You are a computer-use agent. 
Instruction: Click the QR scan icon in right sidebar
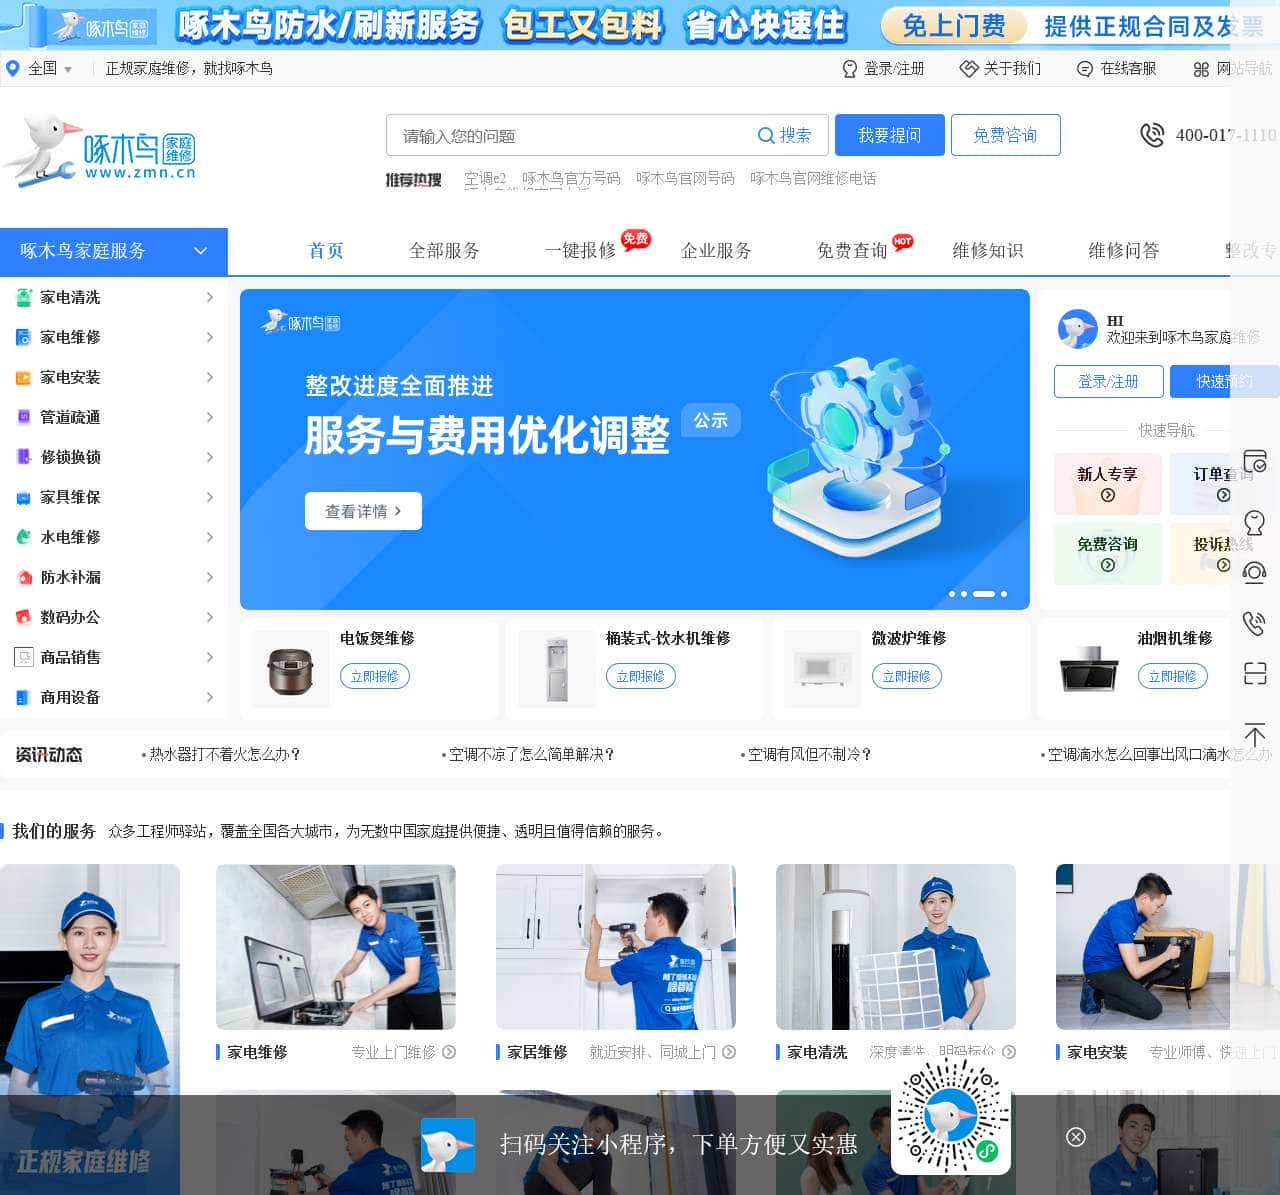[1254, 673]
